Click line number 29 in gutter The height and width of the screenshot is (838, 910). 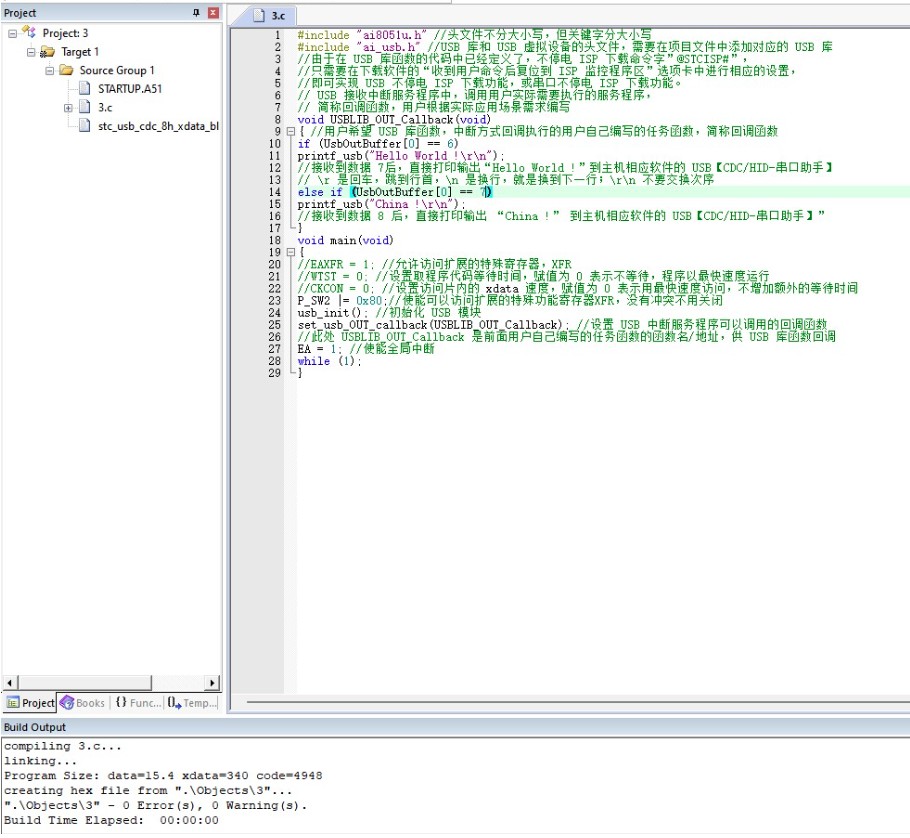pos(275,373)
